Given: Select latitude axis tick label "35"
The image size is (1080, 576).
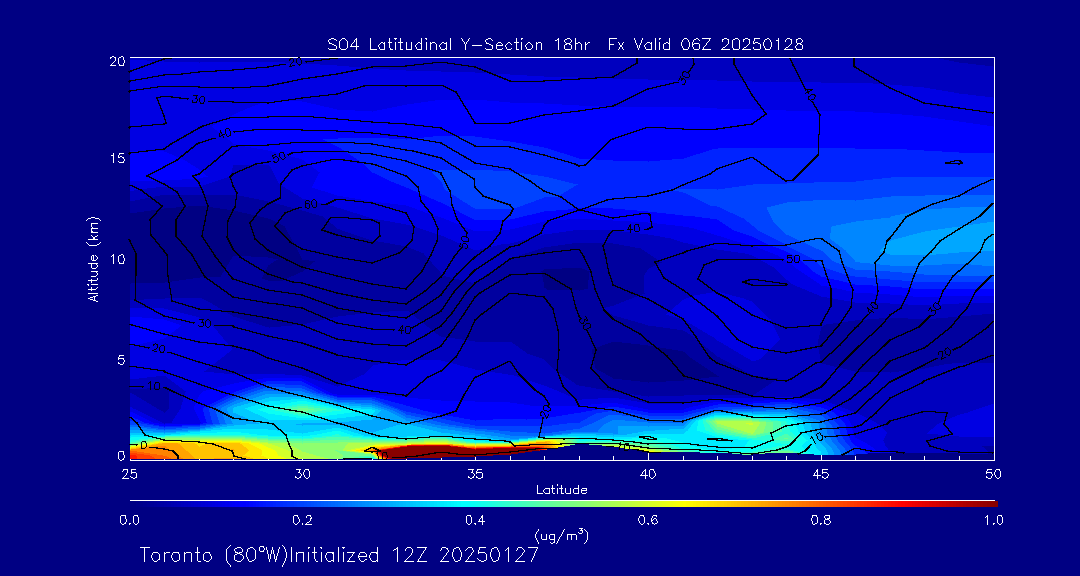Looking at the screenshot, I should coord(475,473).
